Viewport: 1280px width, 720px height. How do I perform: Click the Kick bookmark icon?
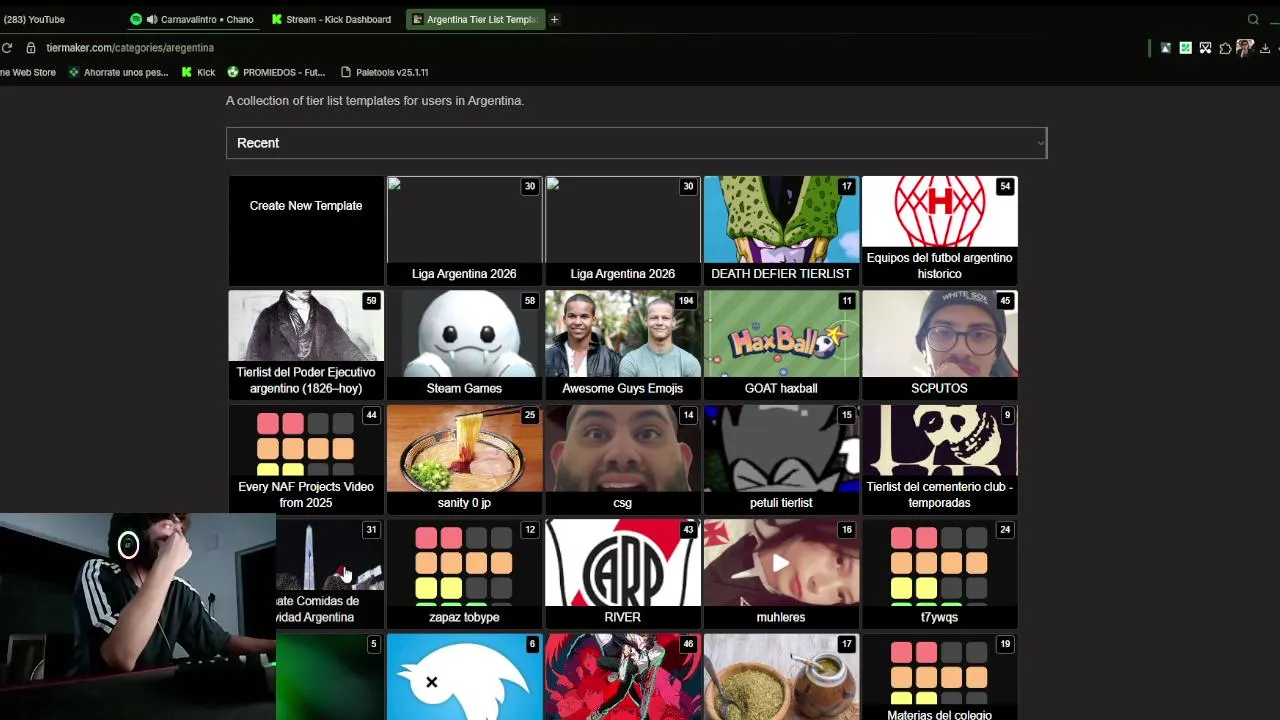187,72
